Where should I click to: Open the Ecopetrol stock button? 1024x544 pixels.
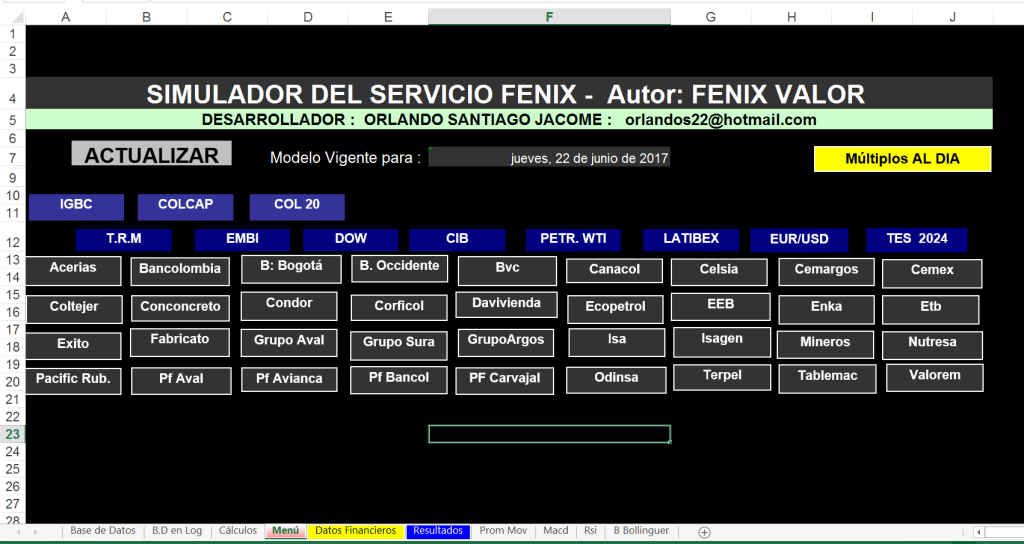[x=615, y=308]
